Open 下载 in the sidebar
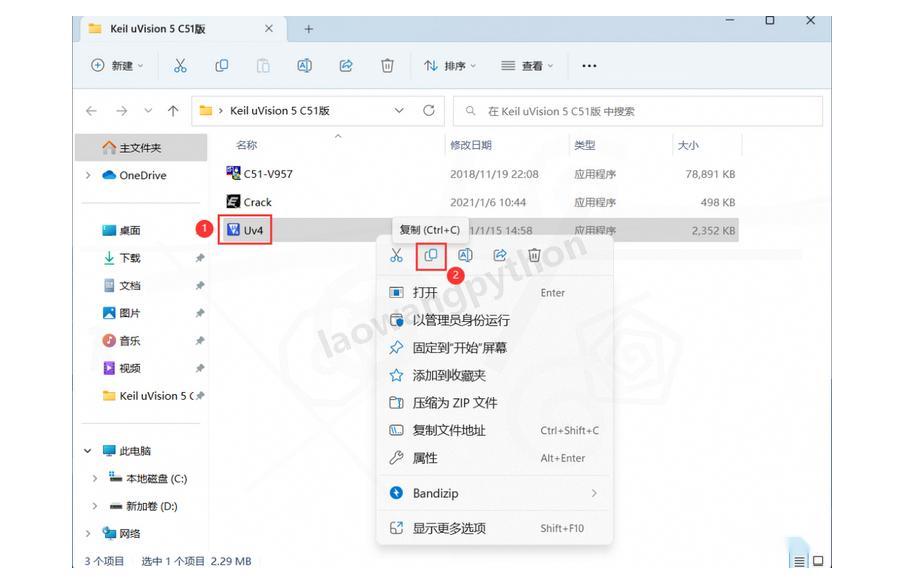The image size is (905, 585). (121, 258)
